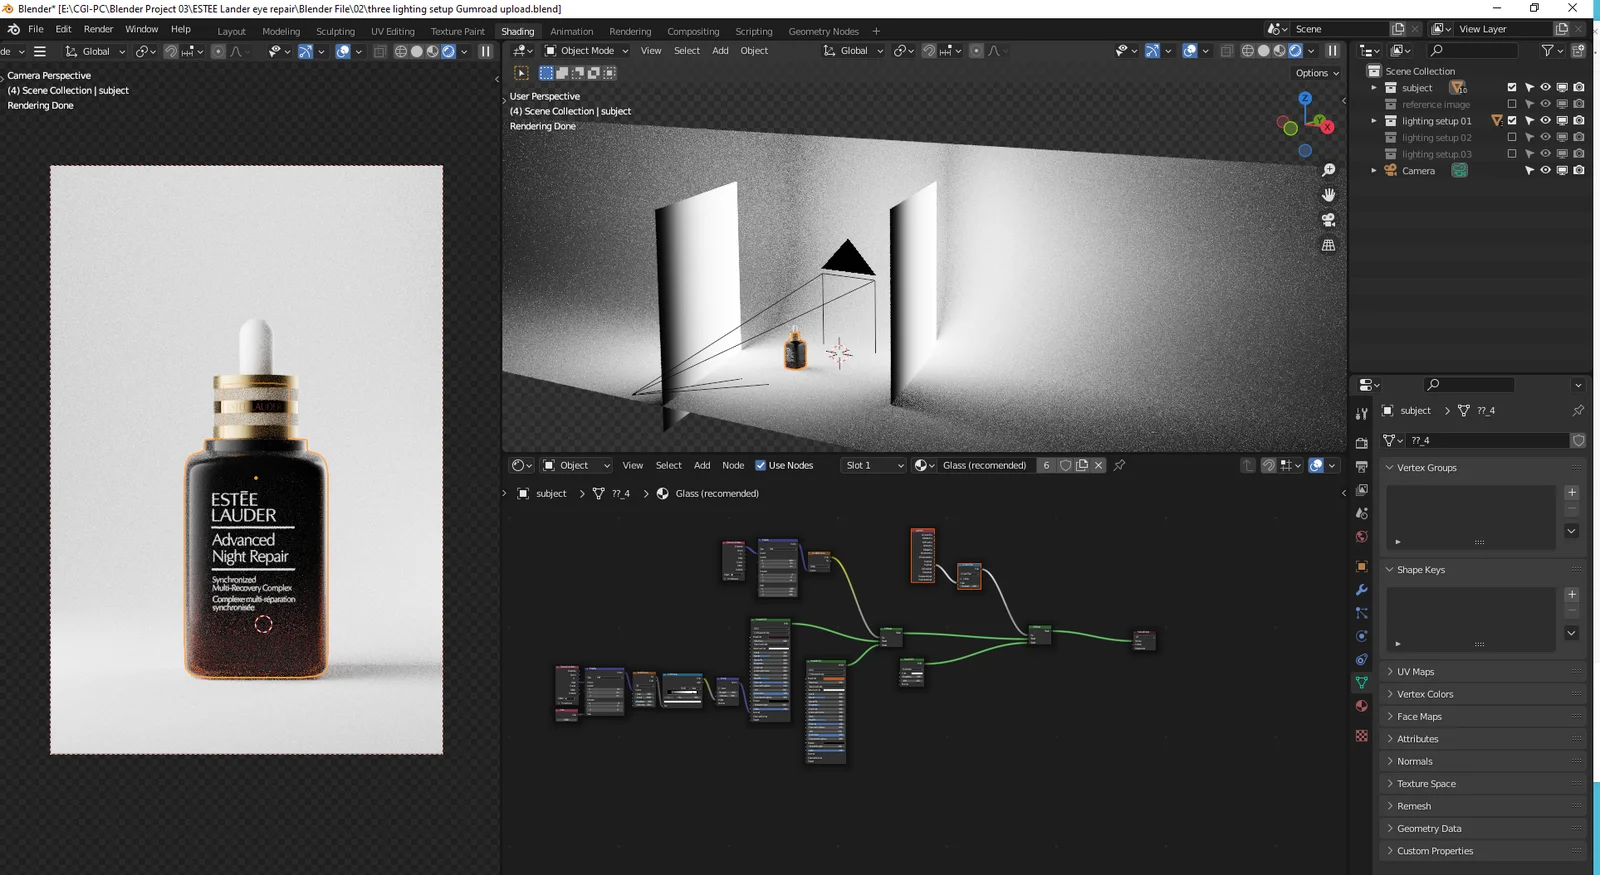Open the View Layer properties tab
The image size is (1600, 875).
[1361, 490]
